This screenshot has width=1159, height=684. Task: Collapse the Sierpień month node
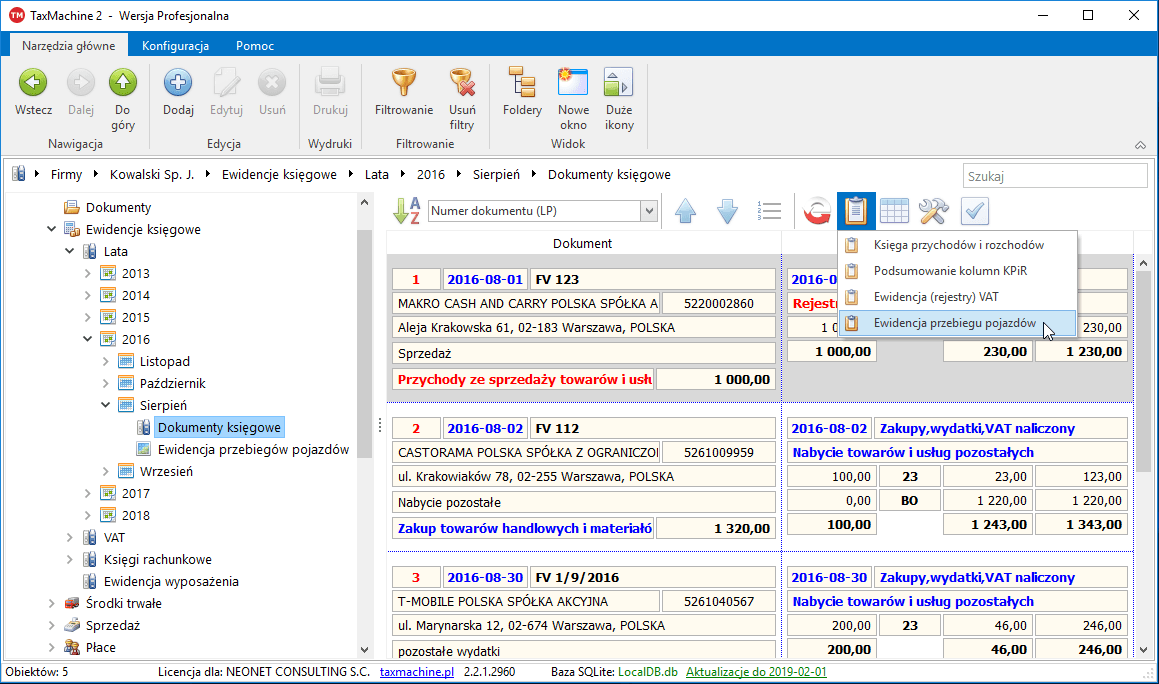(x=106, y=406)
